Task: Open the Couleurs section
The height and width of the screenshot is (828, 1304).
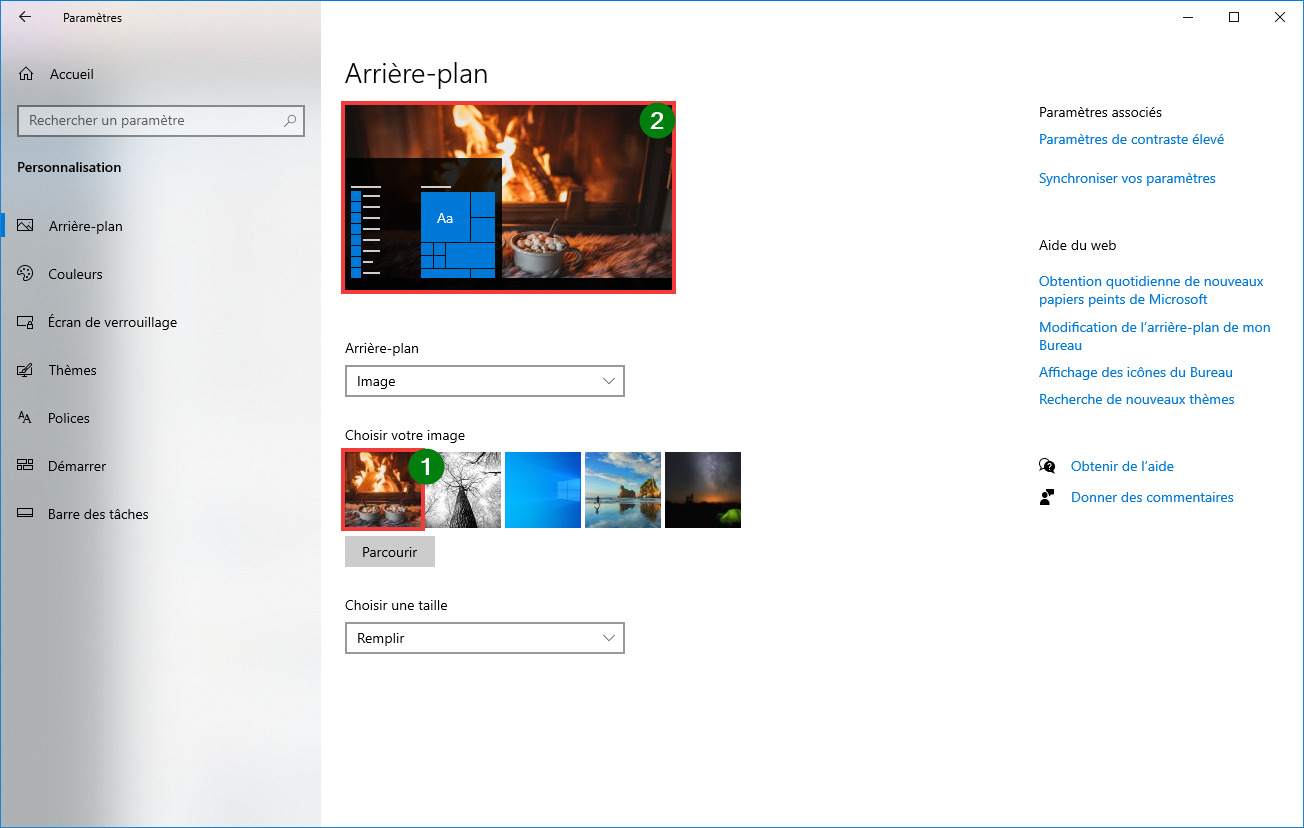Action: (x=160, y=274)
